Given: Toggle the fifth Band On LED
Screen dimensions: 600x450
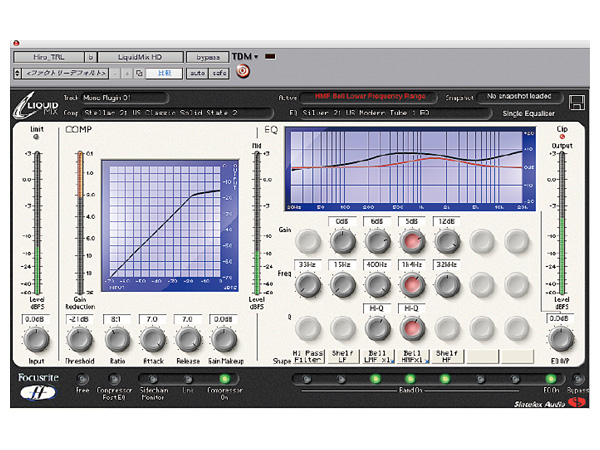Looking at the screenshot, I should (445, 379).
